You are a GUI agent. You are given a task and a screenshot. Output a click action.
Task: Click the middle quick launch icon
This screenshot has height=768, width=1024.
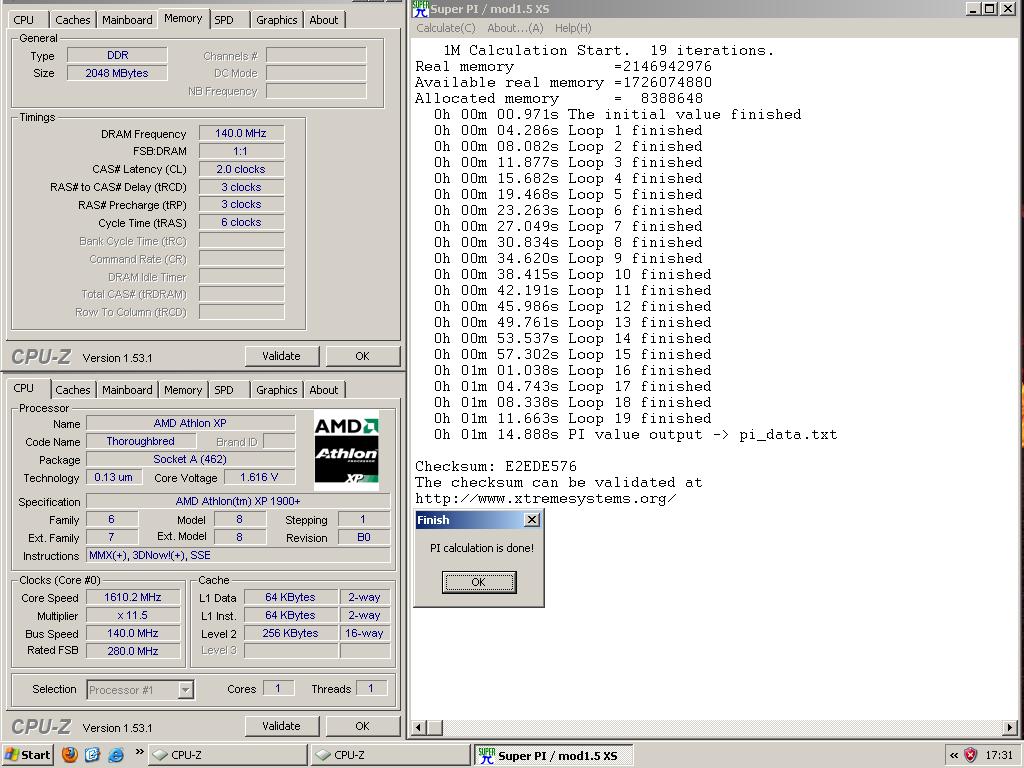(93, 755)
